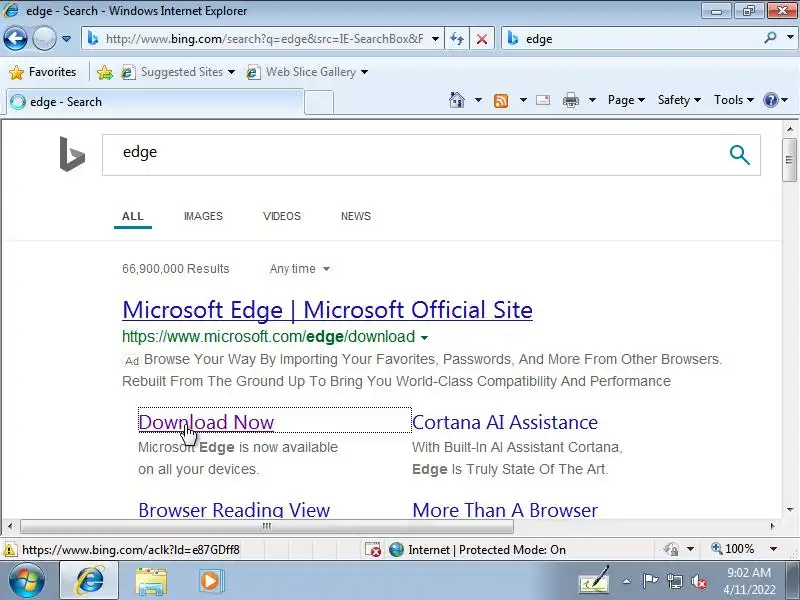Click the greyed Forward navigation button
Screen dimensions: 800x600
(44, 38)
